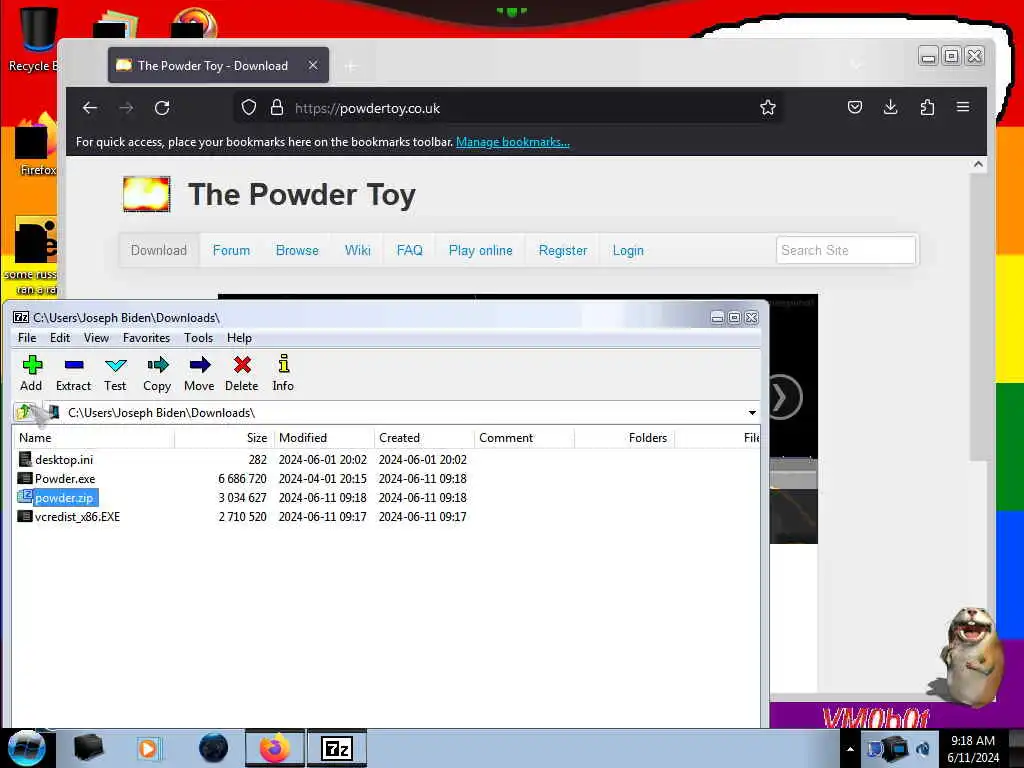Click the Save to Pocket icon

(855, 107)
